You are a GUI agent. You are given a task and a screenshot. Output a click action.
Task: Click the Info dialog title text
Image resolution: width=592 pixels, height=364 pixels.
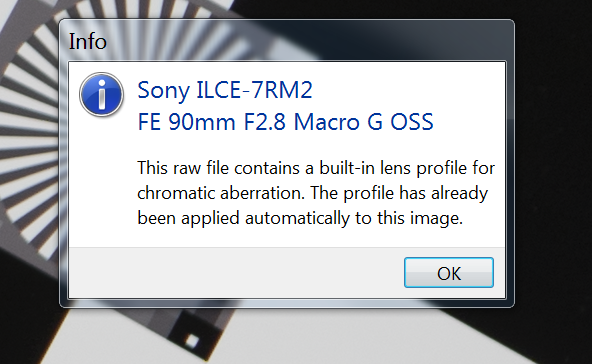coord(88,41)
